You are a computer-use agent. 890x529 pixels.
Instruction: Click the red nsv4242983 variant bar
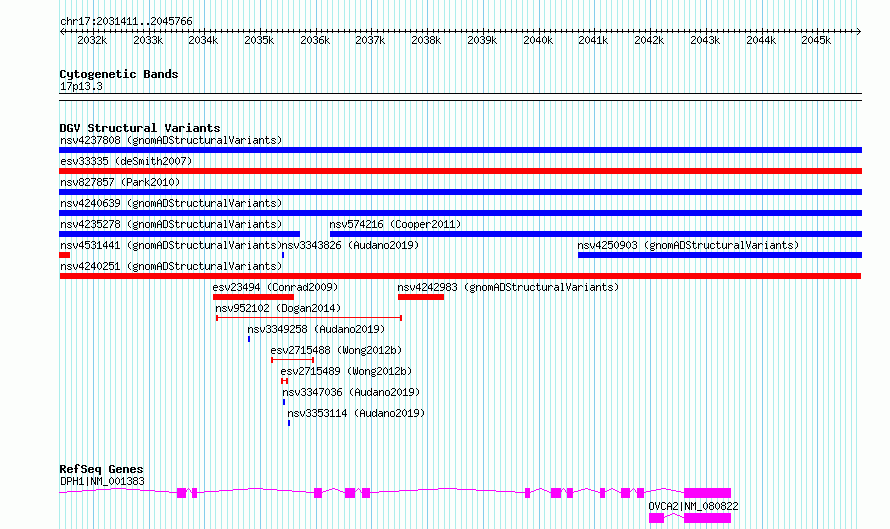click(x=421, y=297)
